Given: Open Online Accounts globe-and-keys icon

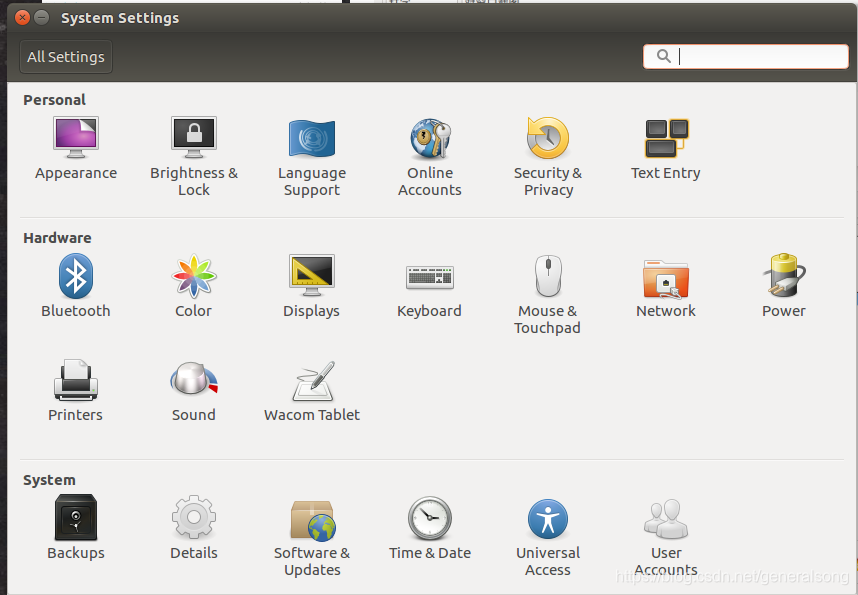Looking at the screenshot, I should [x=430, y=137].
